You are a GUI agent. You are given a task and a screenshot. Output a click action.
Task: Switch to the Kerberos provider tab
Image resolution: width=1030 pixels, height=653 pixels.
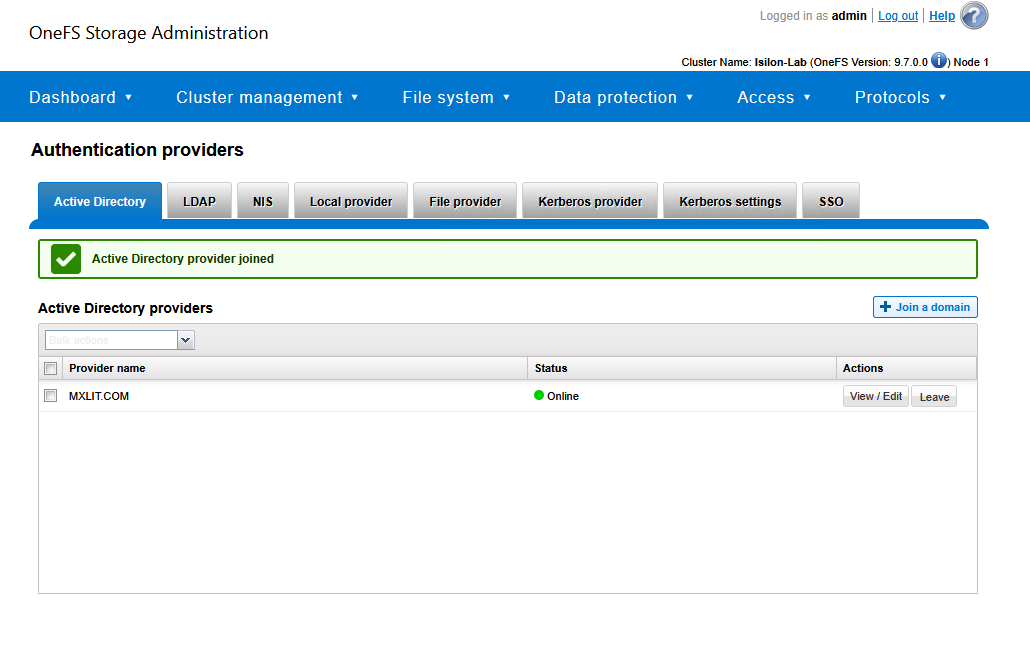click(590, 201)
